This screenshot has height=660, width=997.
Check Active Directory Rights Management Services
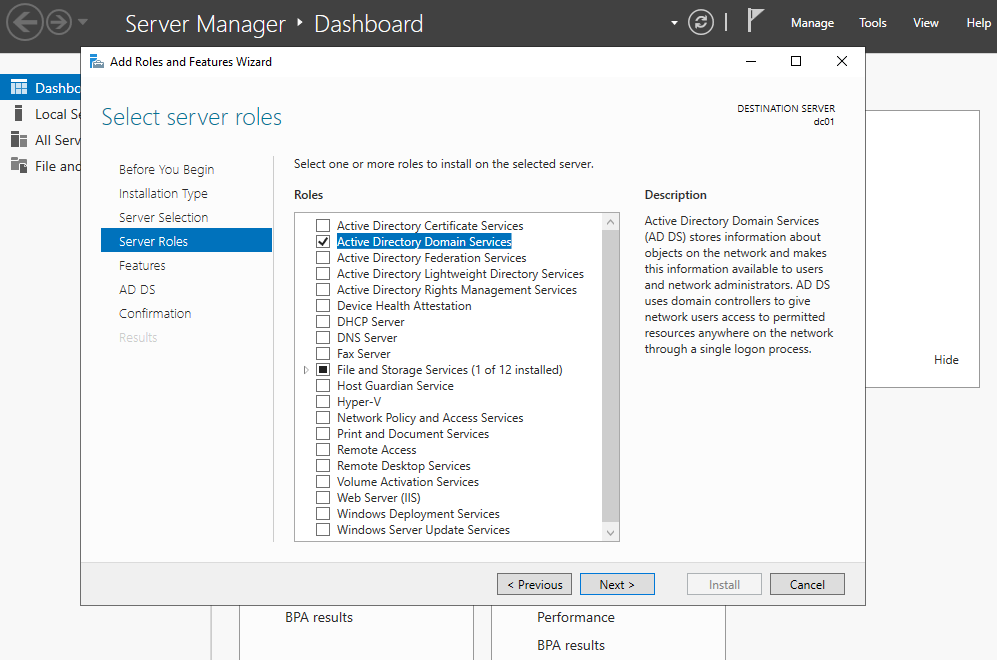[323, 289]
